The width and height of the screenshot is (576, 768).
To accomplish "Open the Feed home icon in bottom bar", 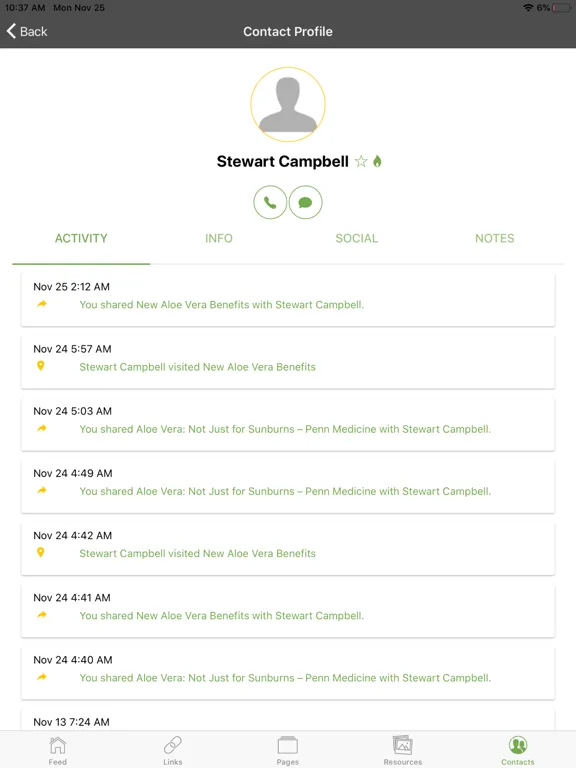I will [x=58, y=750].
